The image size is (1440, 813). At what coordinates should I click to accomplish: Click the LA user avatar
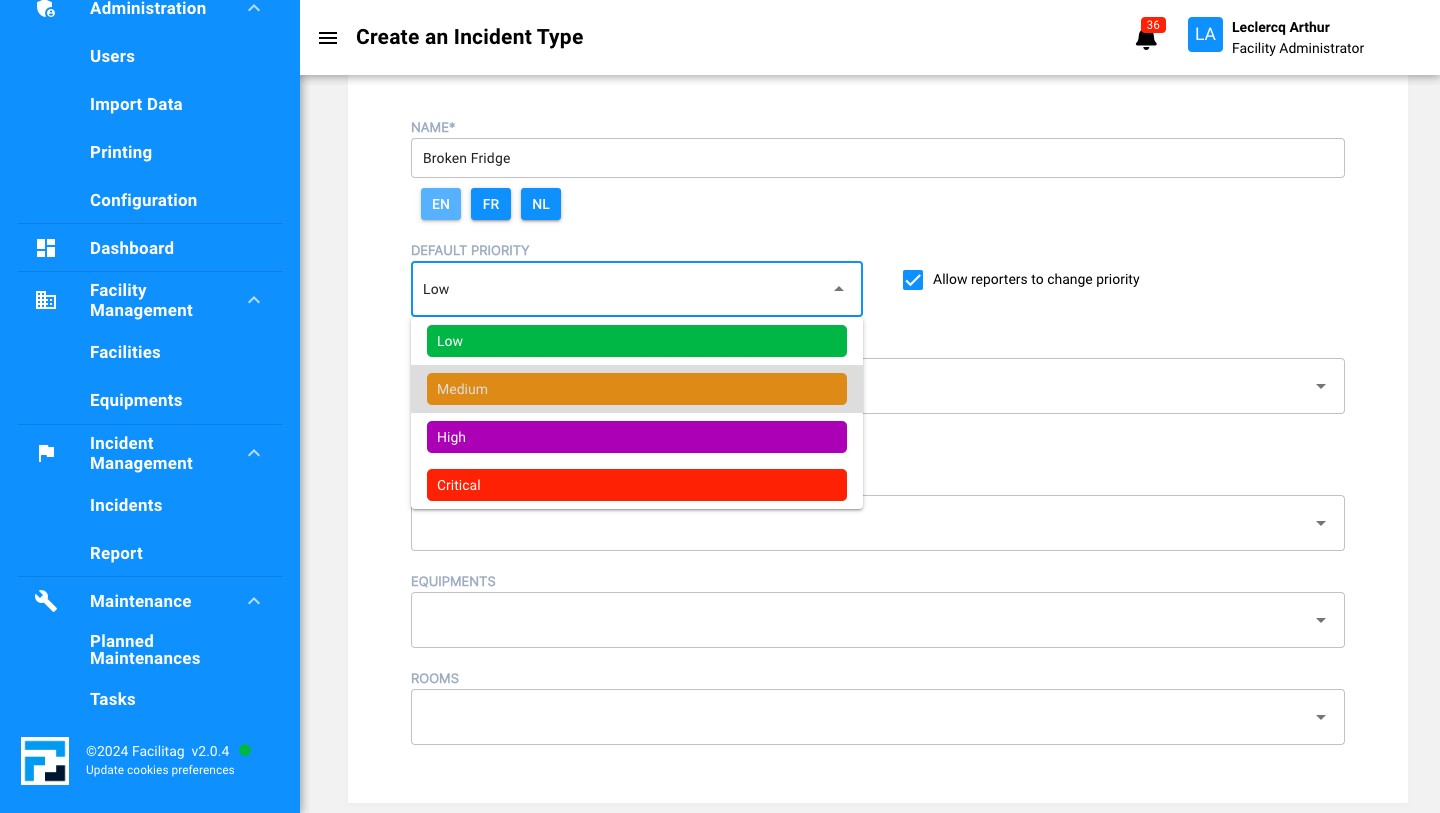tap(1205, 35)
